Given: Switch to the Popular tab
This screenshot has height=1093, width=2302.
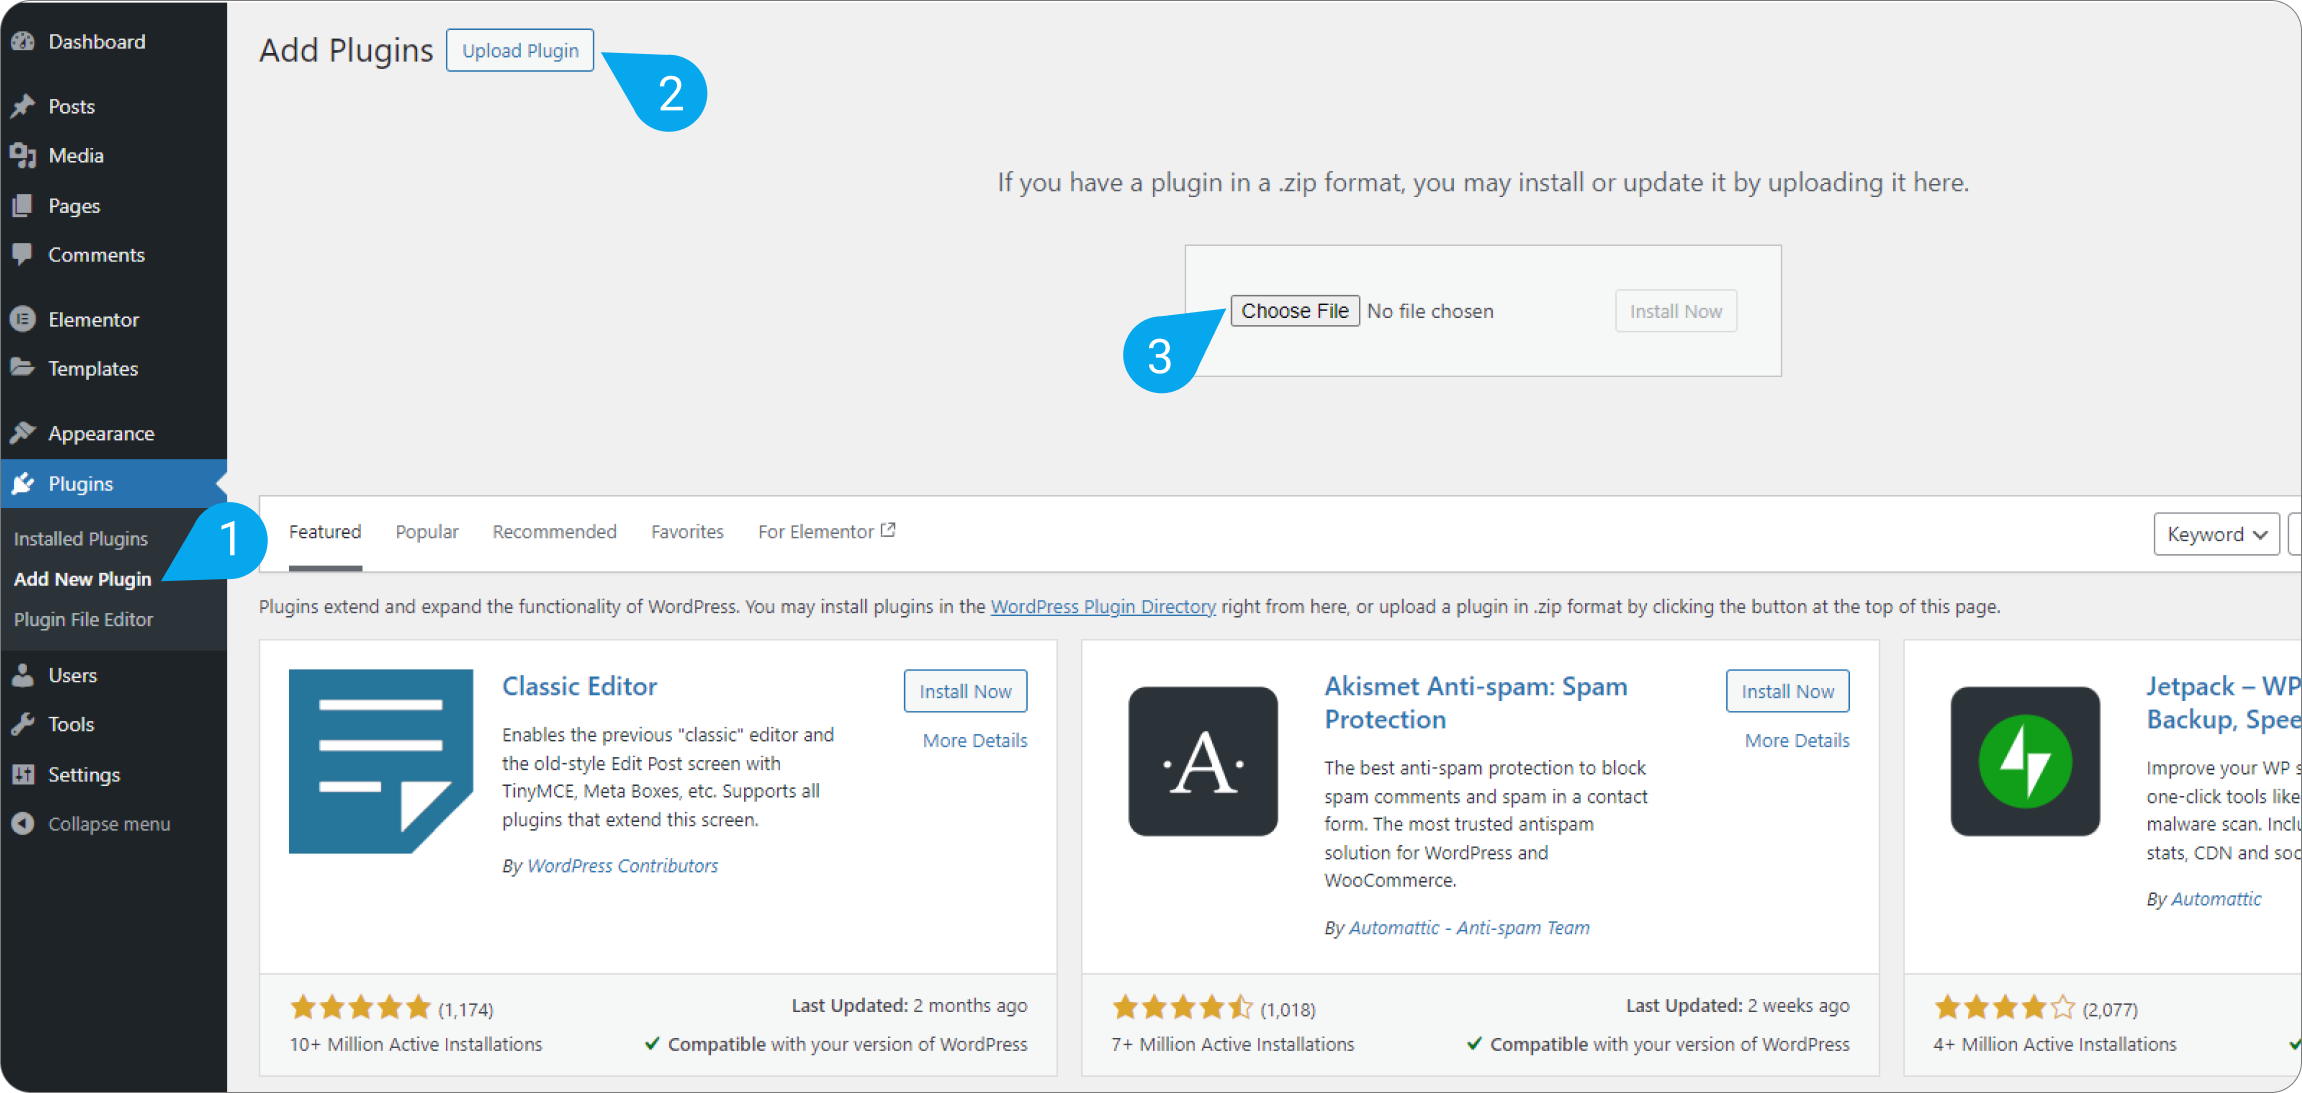Looking at the screenshot, I should click(x=427, y=532).
